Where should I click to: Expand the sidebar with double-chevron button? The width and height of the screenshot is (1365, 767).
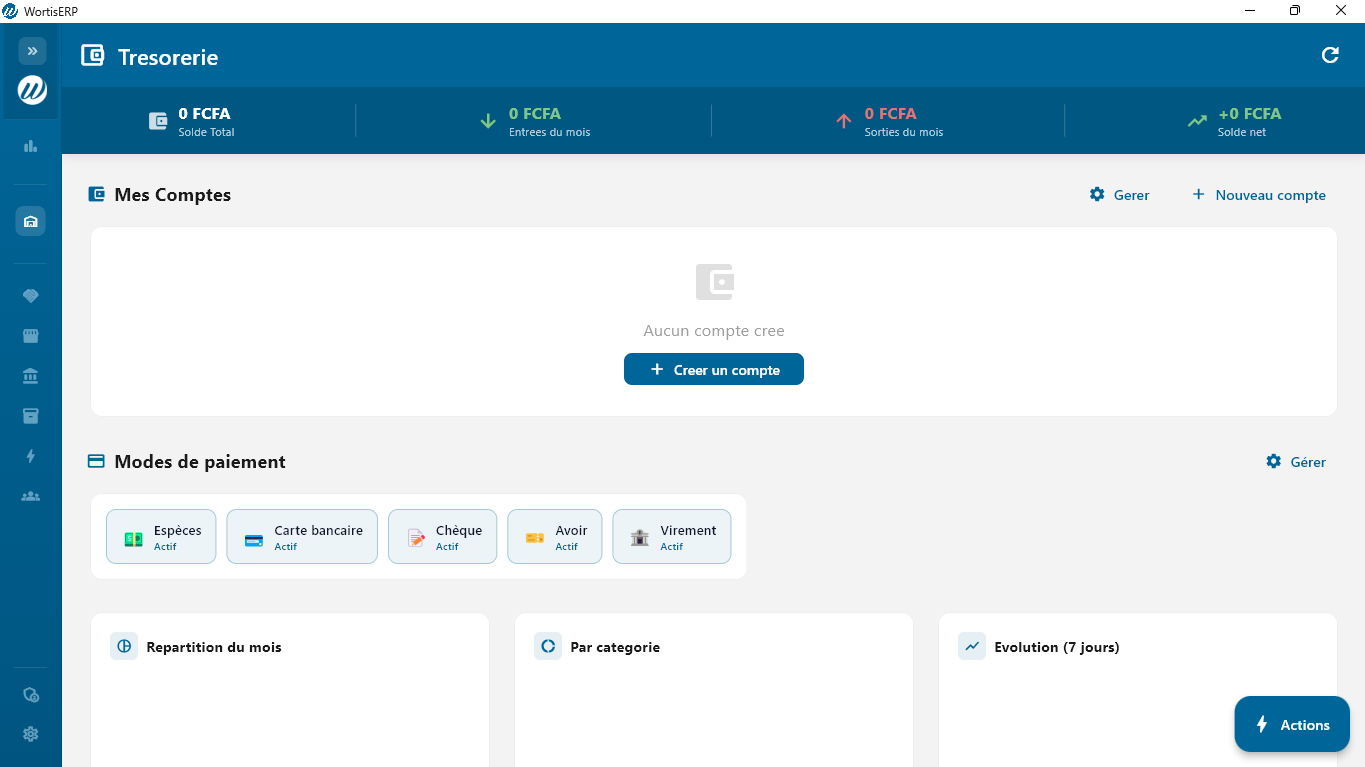32,51
